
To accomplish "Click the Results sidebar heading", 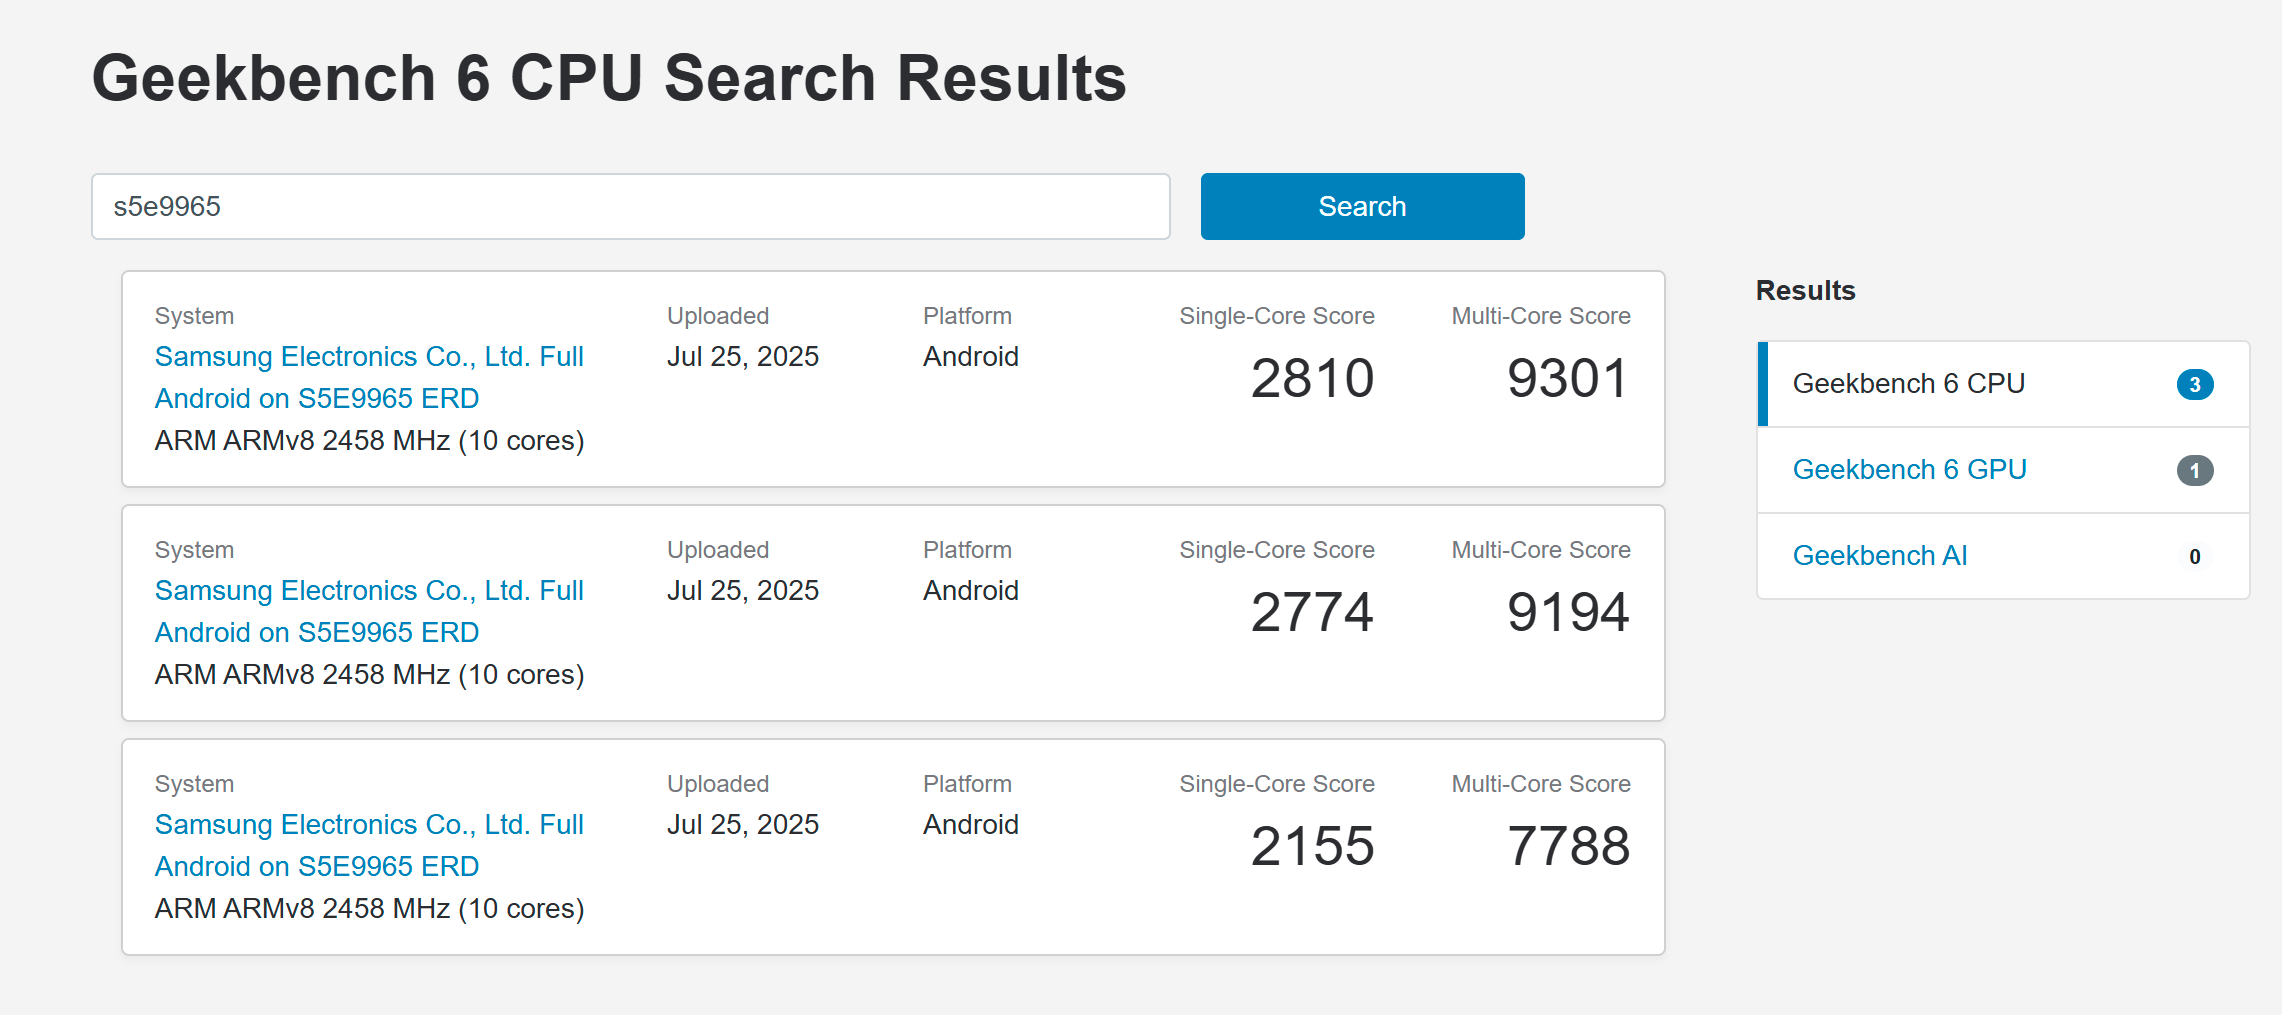I will pos(1805,291).
